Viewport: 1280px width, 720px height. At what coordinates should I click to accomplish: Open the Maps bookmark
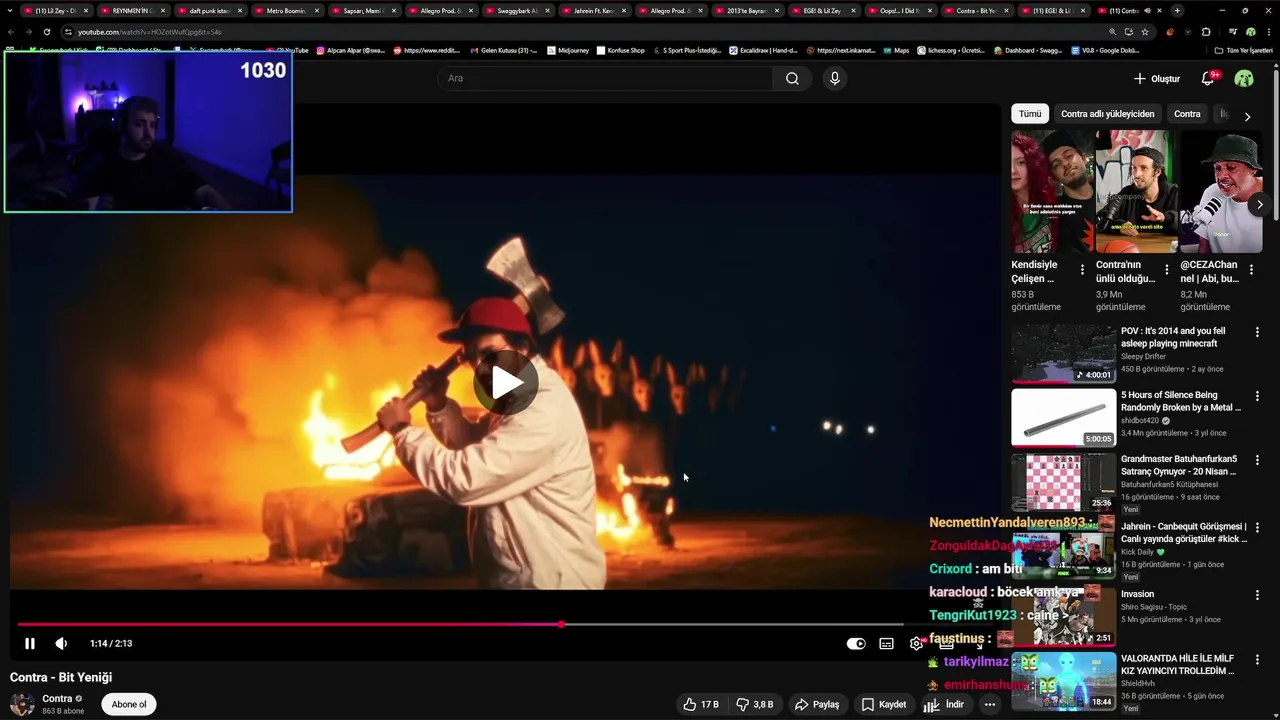tap(895, 50)
